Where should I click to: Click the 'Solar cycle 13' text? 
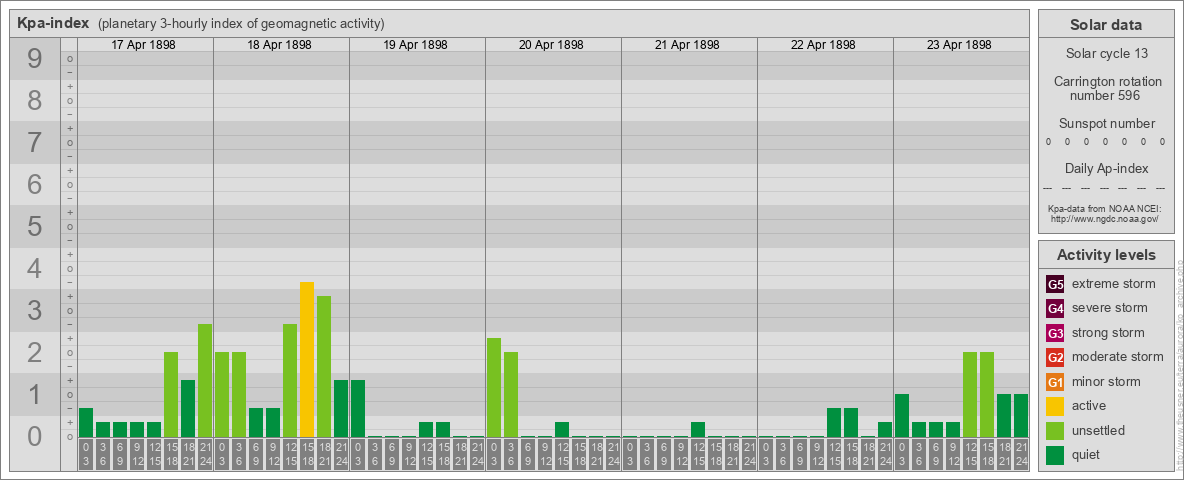[1106, 54]
